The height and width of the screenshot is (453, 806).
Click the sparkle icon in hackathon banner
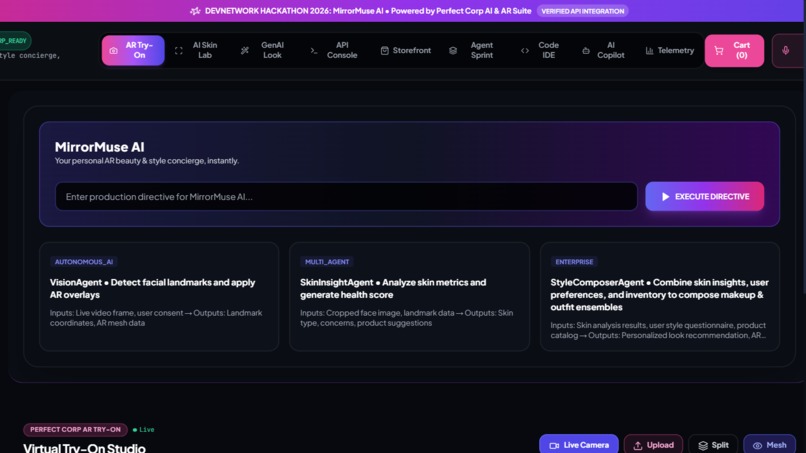[x=195, y=11]
